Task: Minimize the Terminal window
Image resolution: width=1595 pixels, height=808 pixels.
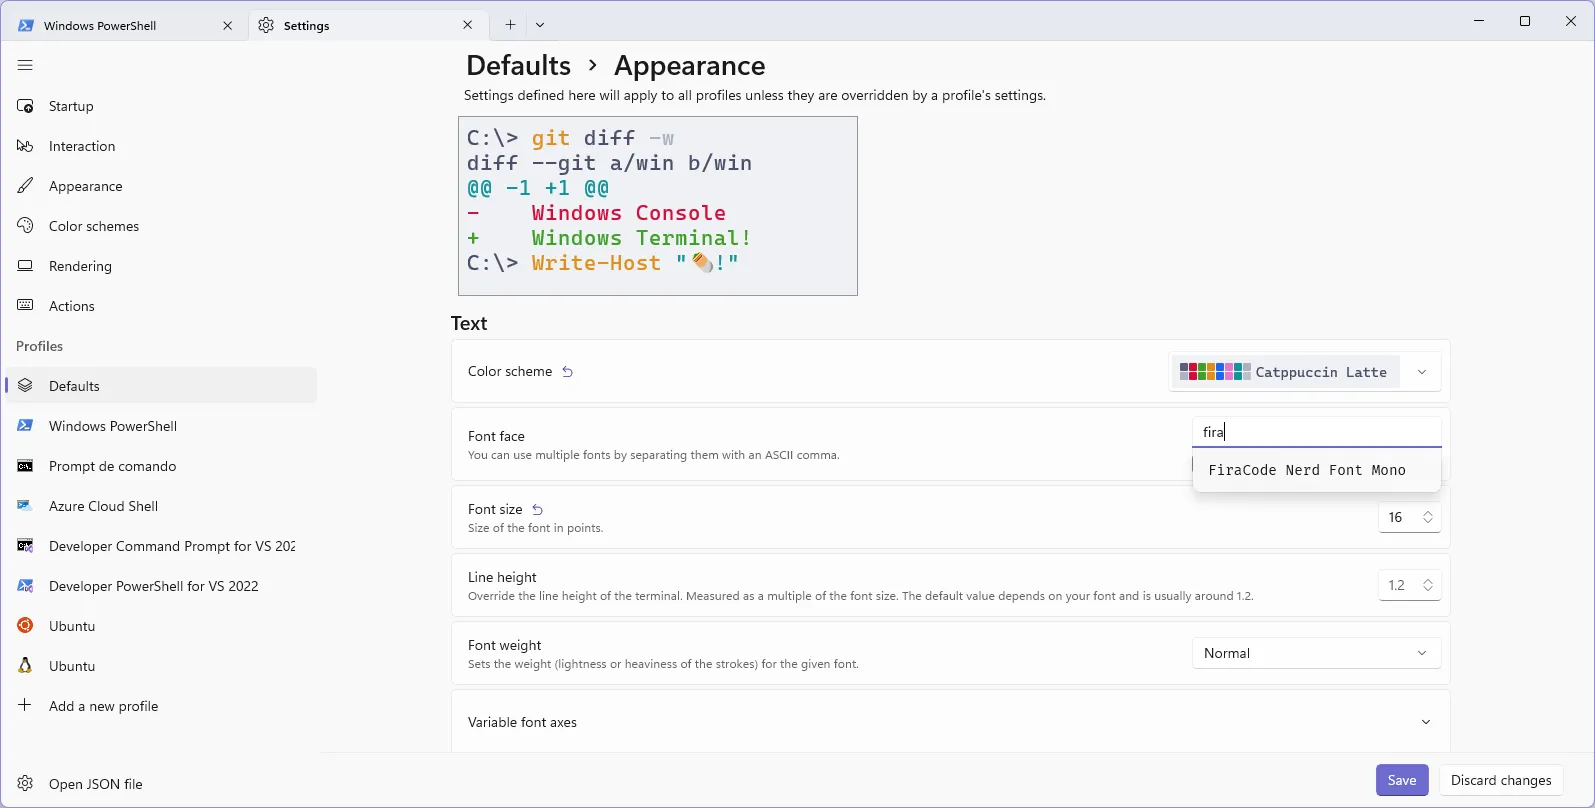Action: [1479, 21]
